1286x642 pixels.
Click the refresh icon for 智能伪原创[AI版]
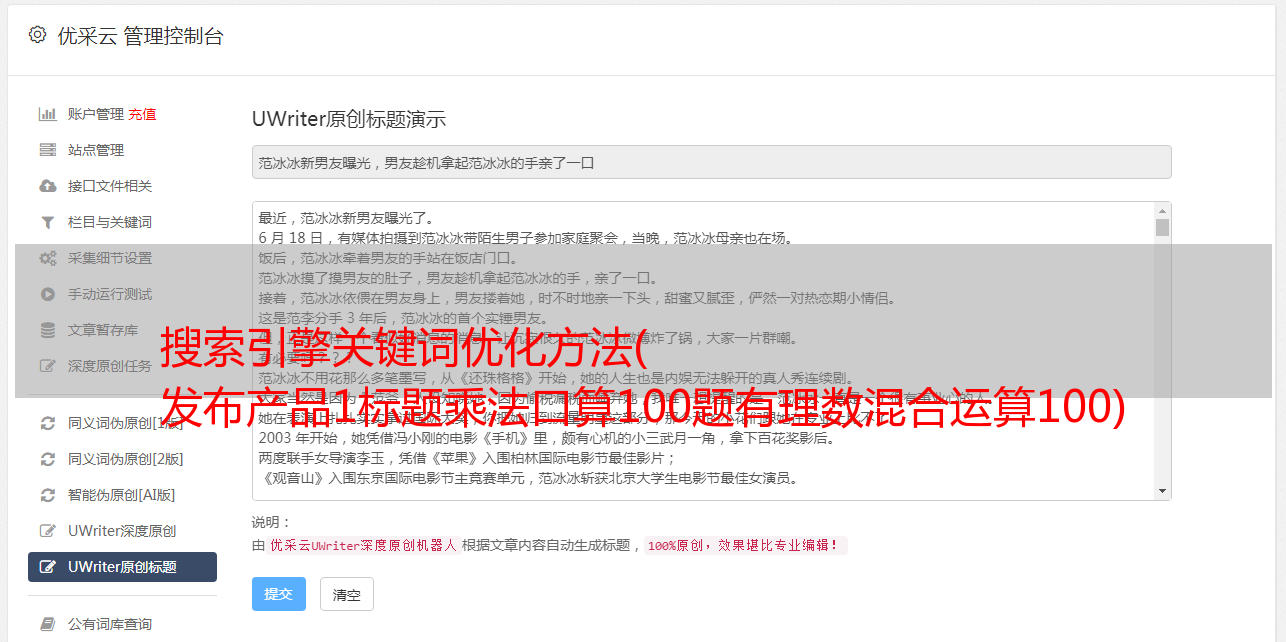pyautogui.click(x=47, y=495)
